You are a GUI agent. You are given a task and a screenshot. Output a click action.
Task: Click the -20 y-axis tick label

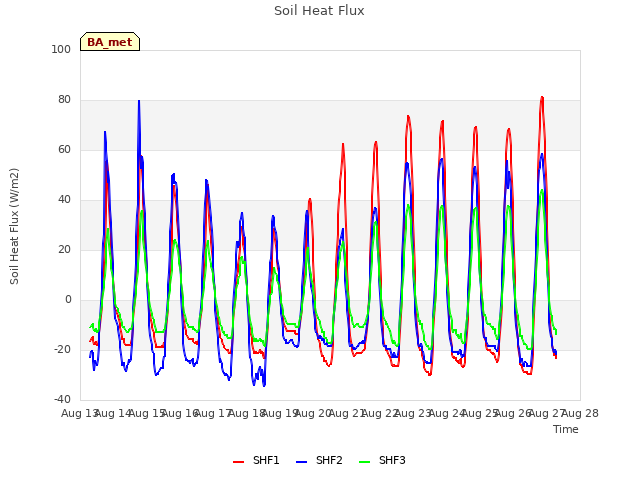pyautogui.click(x=62, y=349)
